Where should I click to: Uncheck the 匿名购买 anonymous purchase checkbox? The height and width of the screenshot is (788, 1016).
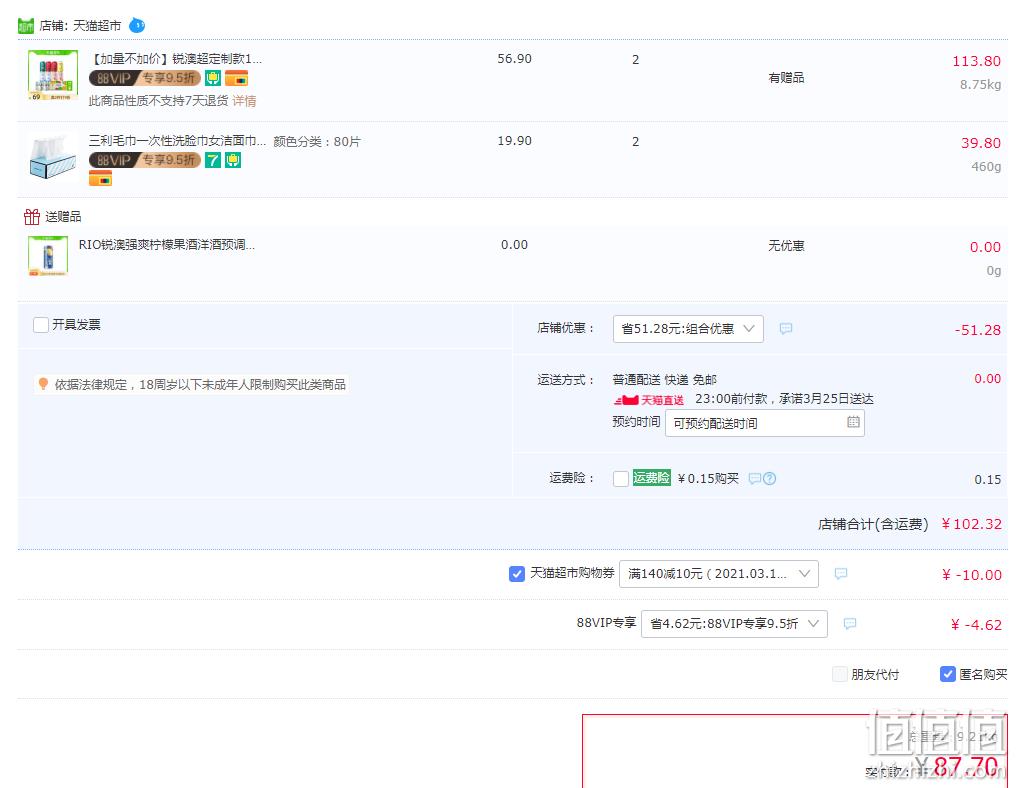pos(947,675)
